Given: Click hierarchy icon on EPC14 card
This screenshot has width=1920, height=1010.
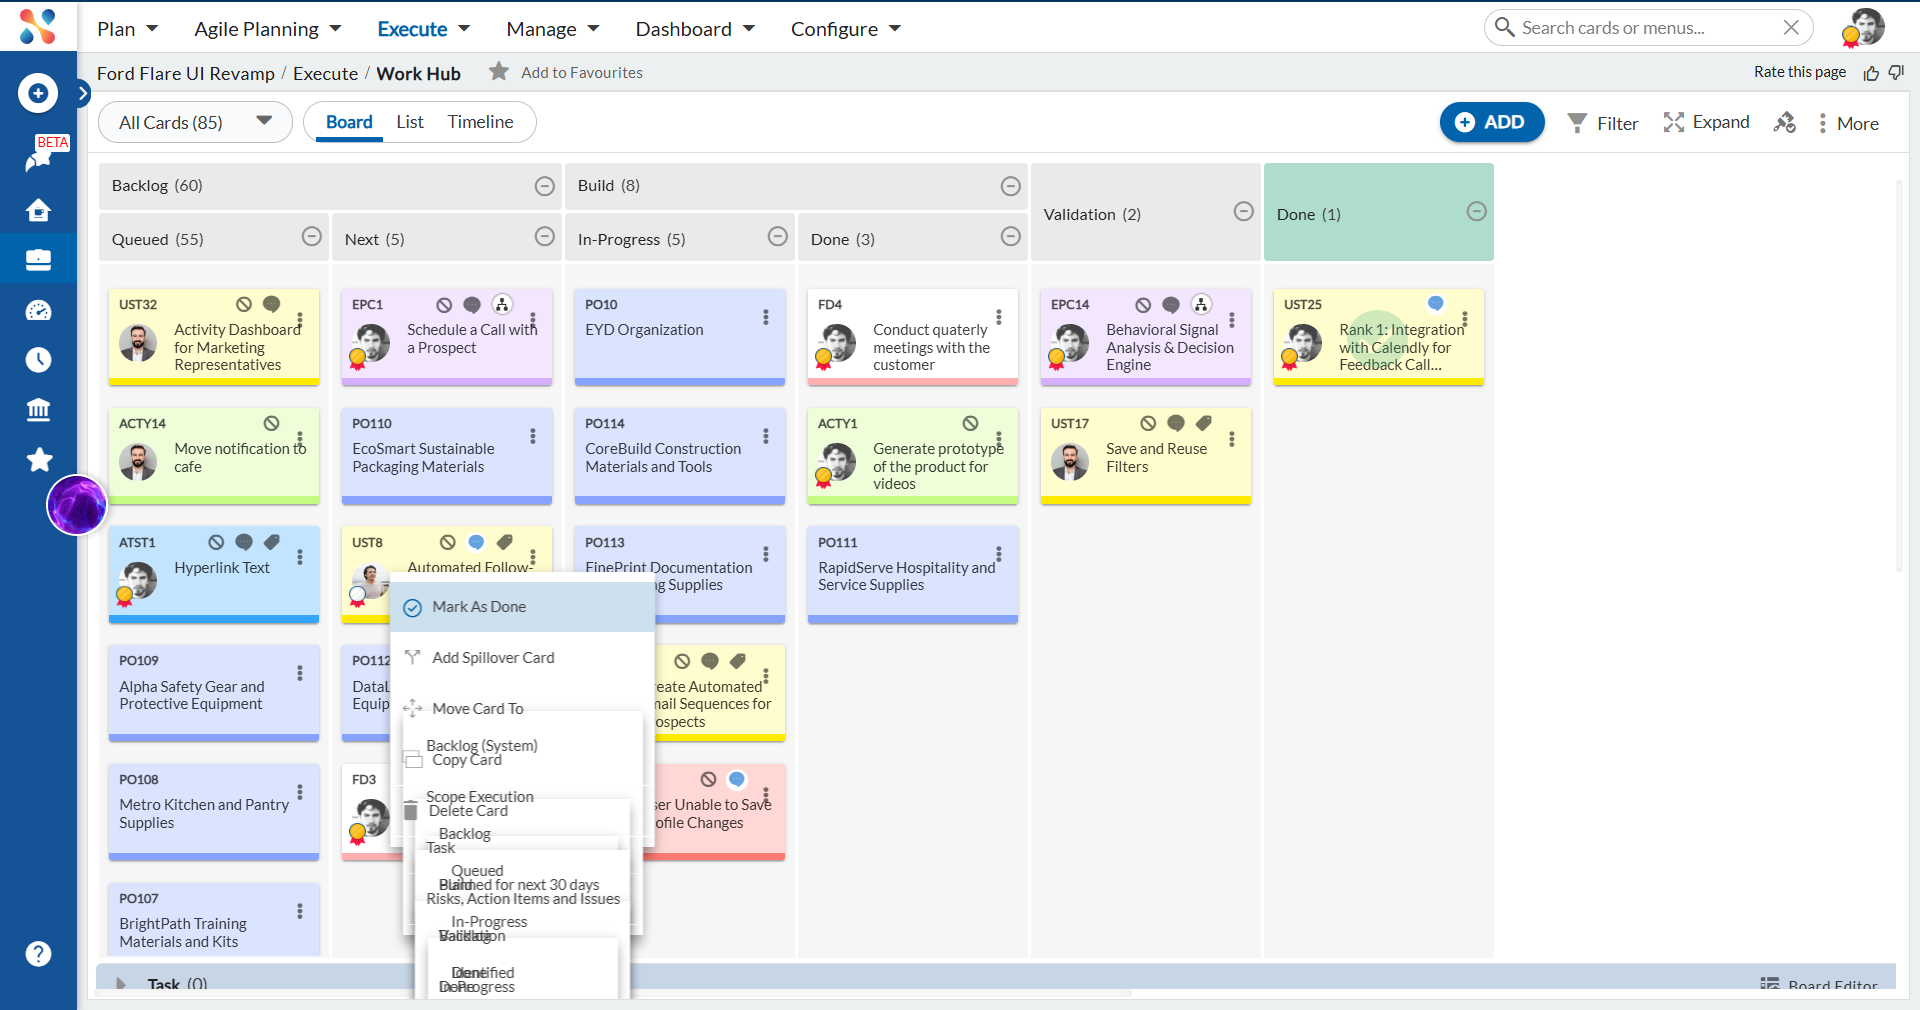Looking at the screenshot, I should pos(1201,304).
